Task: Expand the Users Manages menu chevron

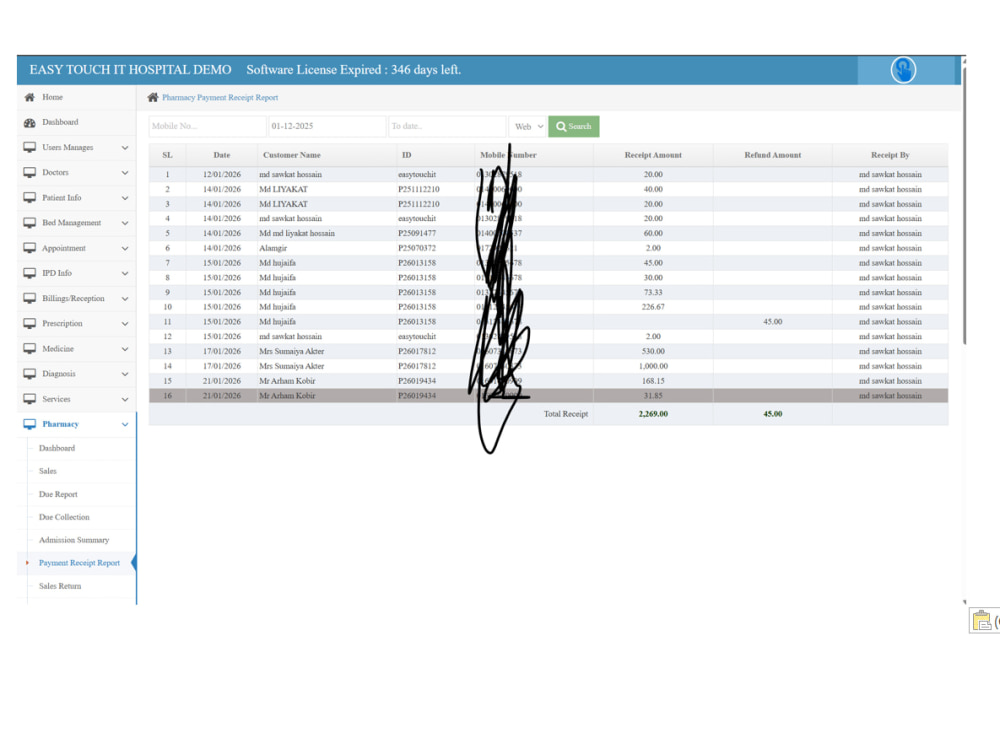Action: (125, 148)
